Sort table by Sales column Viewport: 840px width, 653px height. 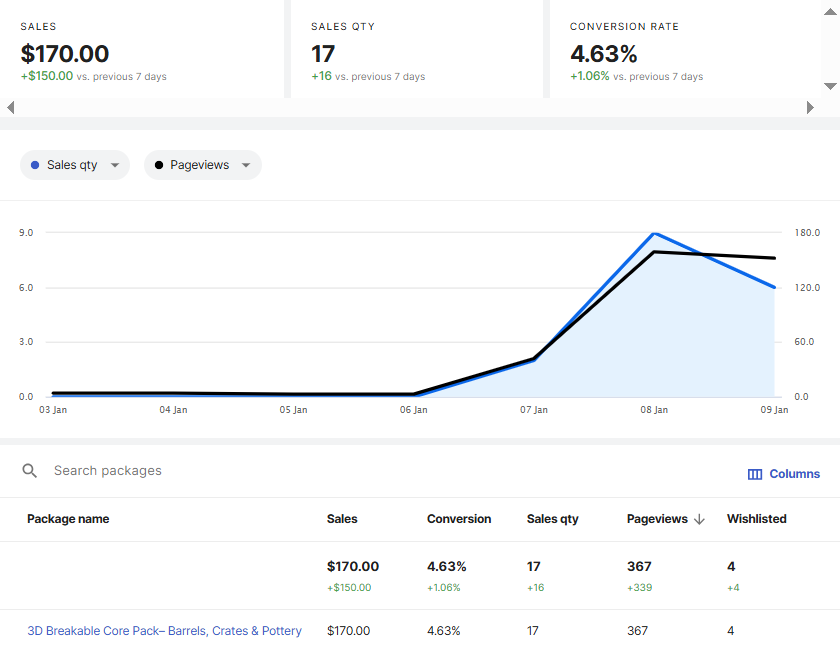pyautogui.click(x=342, y=519)
